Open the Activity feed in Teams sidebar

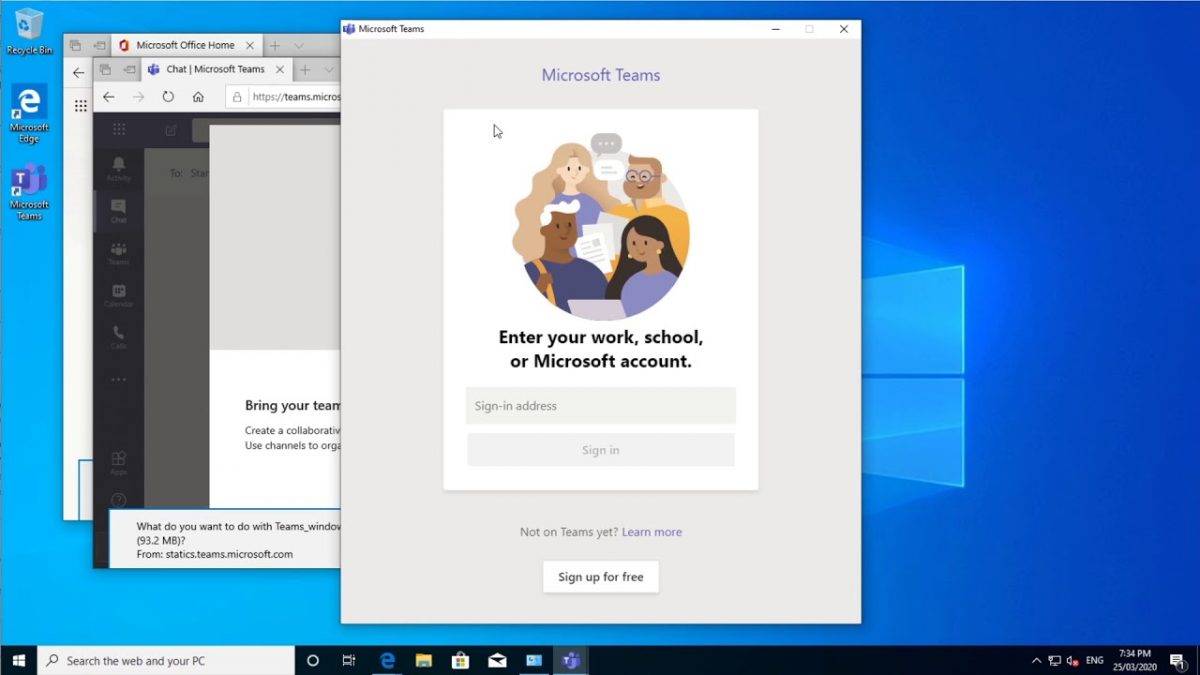(118, 168)
